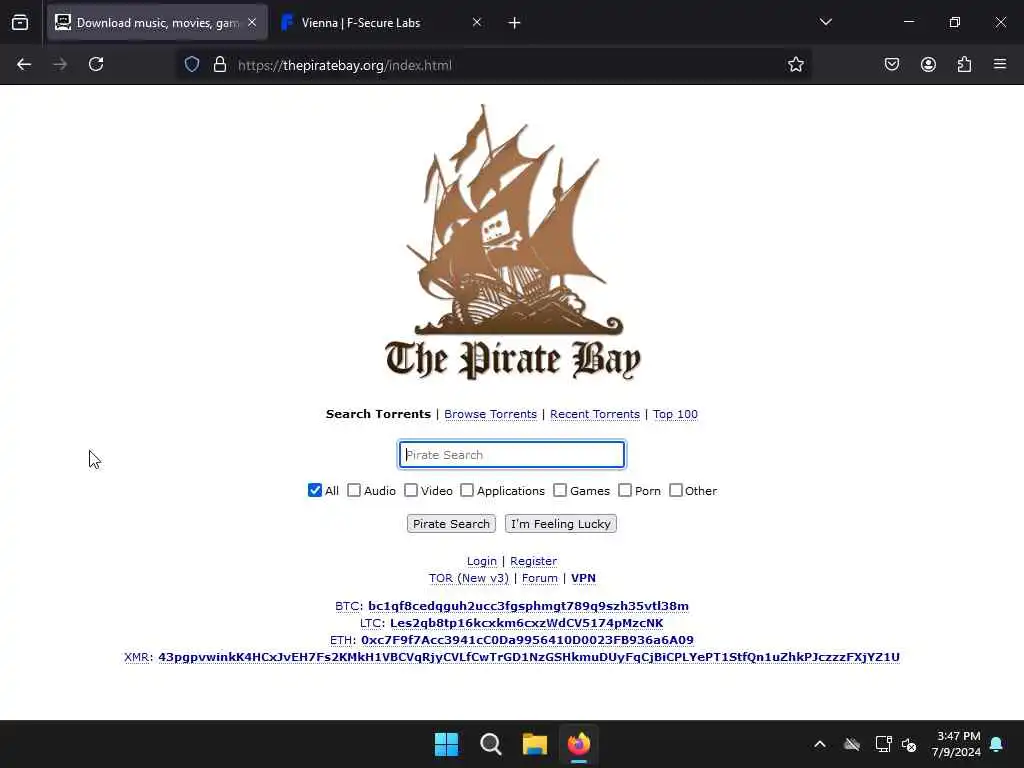Open the Extensions puzzle icon
This screenshot has width=1024, height=768.
tap(964, 64)
